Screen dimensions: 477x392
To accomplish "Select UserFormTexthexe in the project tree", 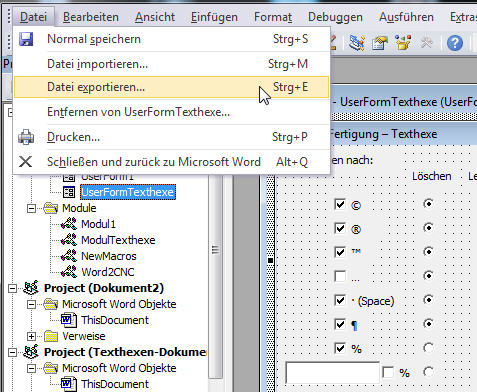I will pos(128,192).
